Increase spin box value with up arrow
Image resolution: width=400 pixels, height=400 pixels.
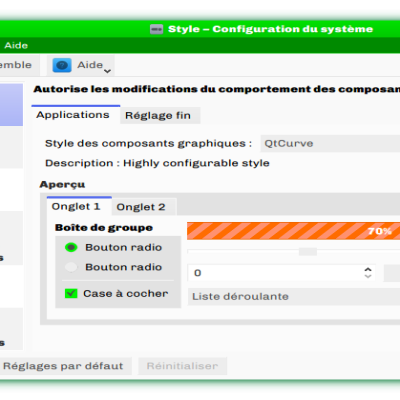coord(368,269)
